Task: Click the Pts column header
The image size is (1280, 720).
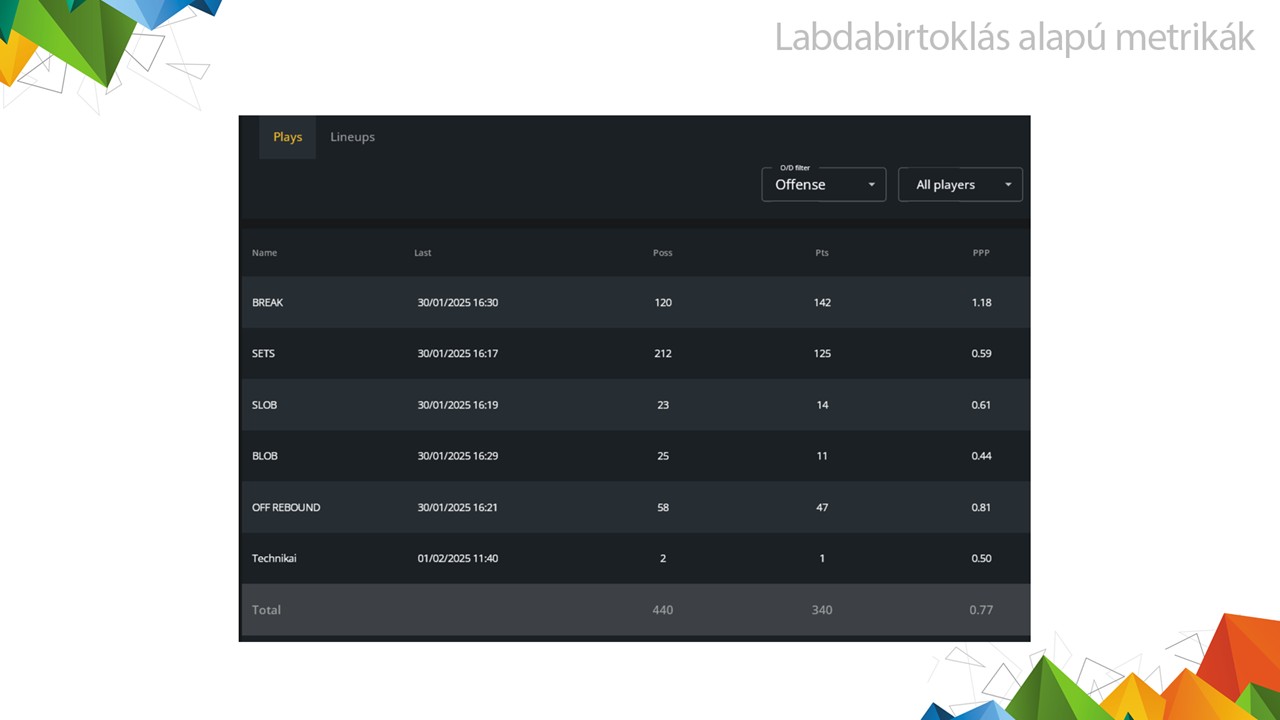Action: point(822,253)
